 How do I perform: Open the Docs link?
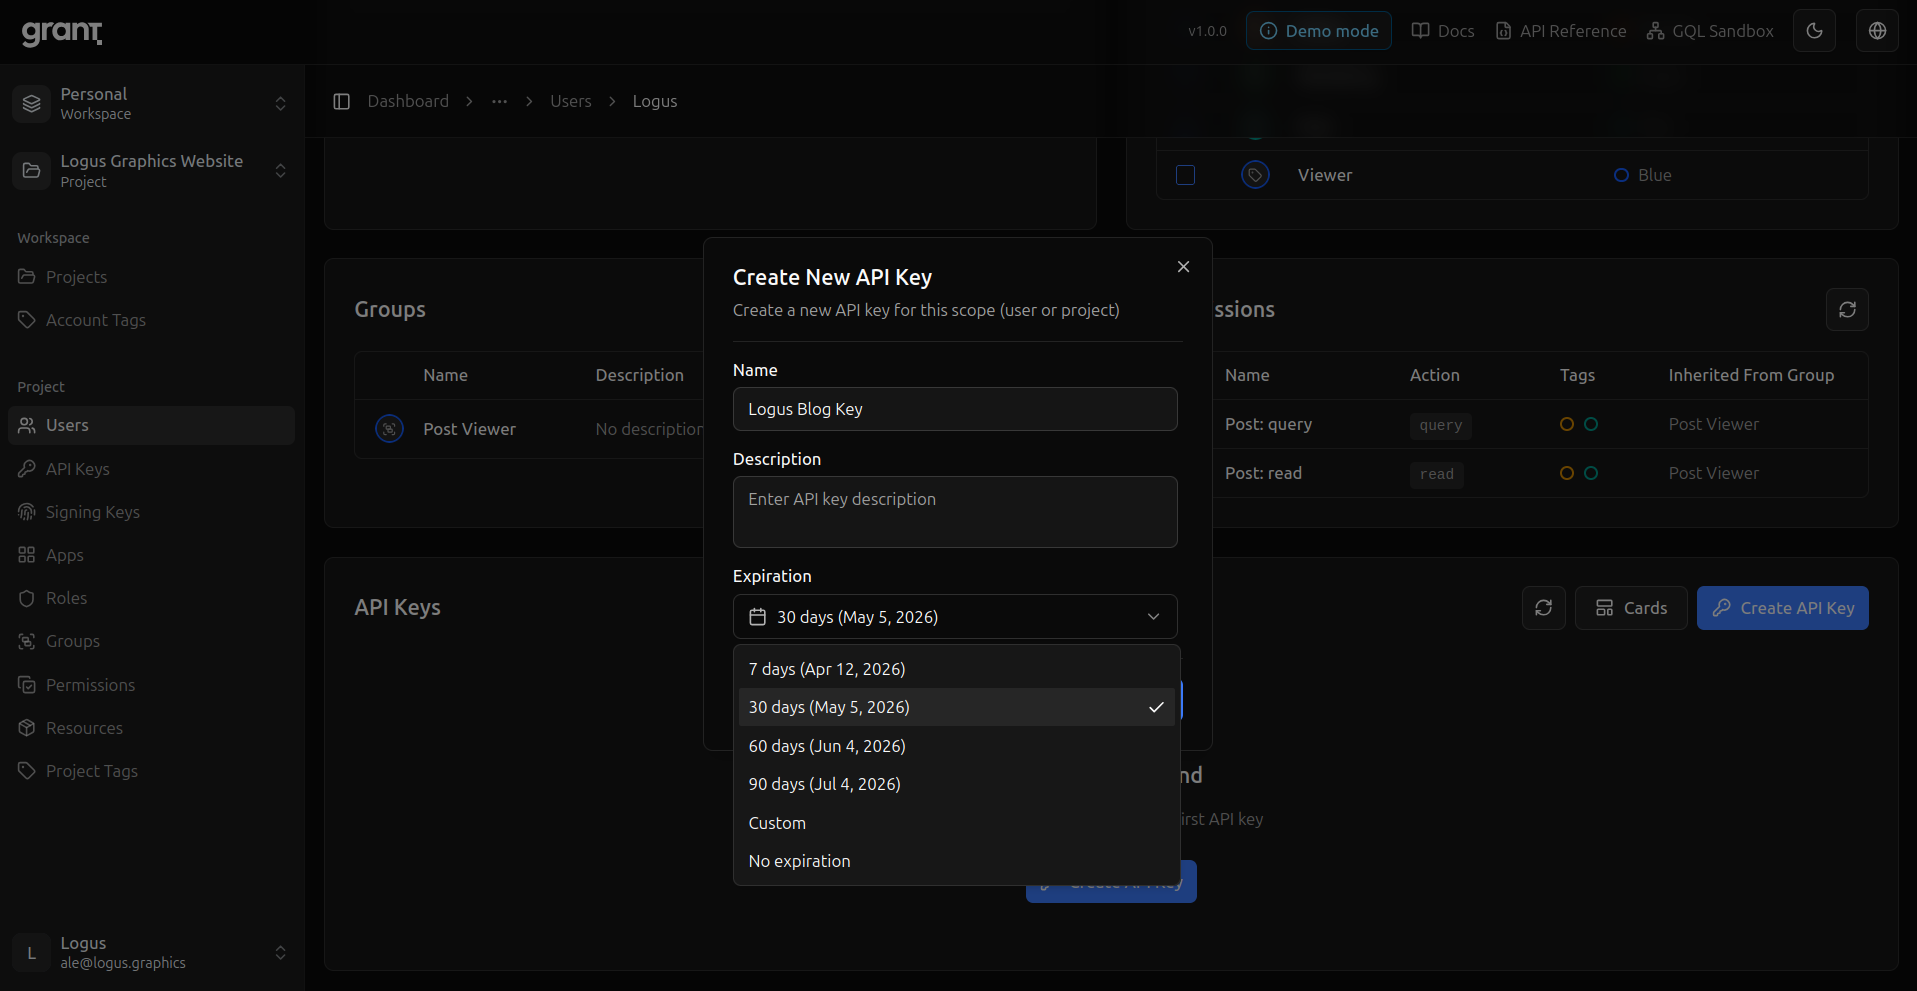(x=1442, y=31)
